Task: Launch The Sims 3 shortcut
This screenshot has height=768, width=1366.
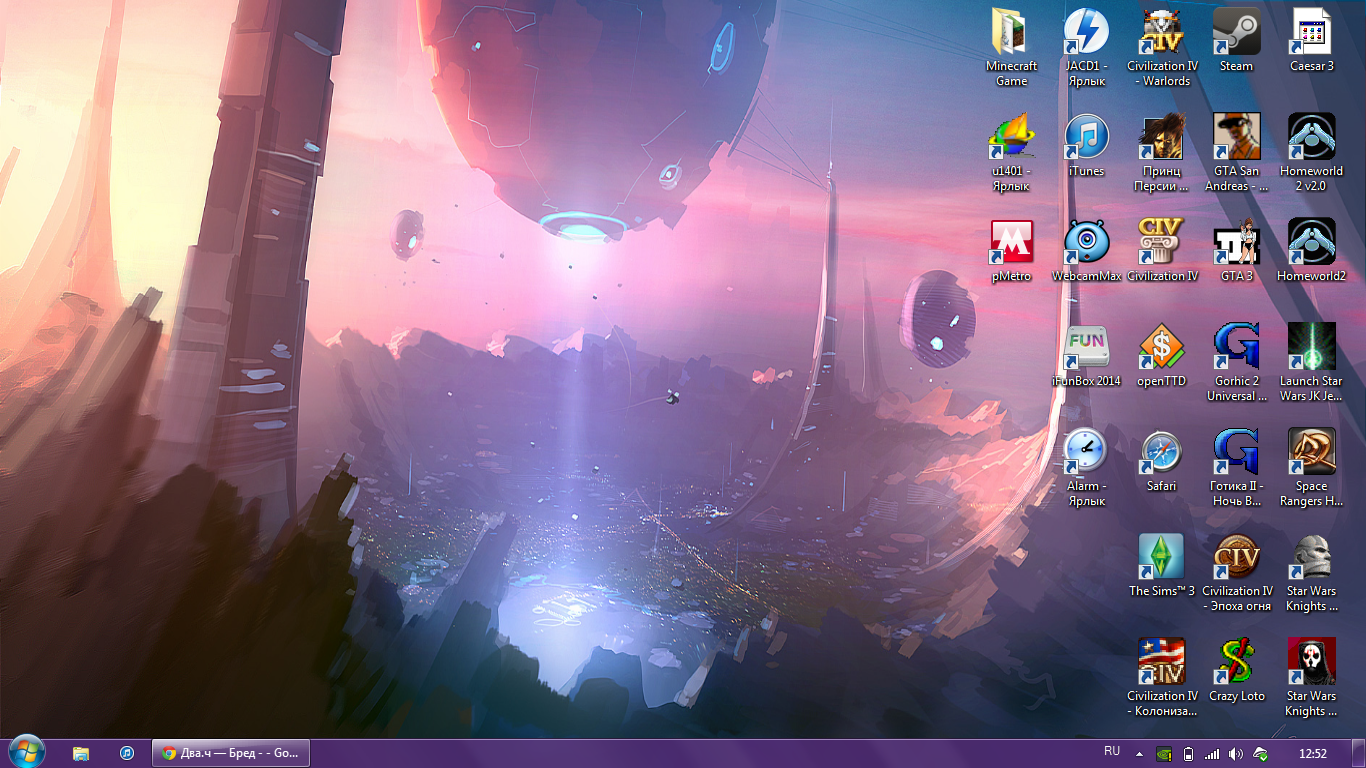Action: click(1162, 565)
